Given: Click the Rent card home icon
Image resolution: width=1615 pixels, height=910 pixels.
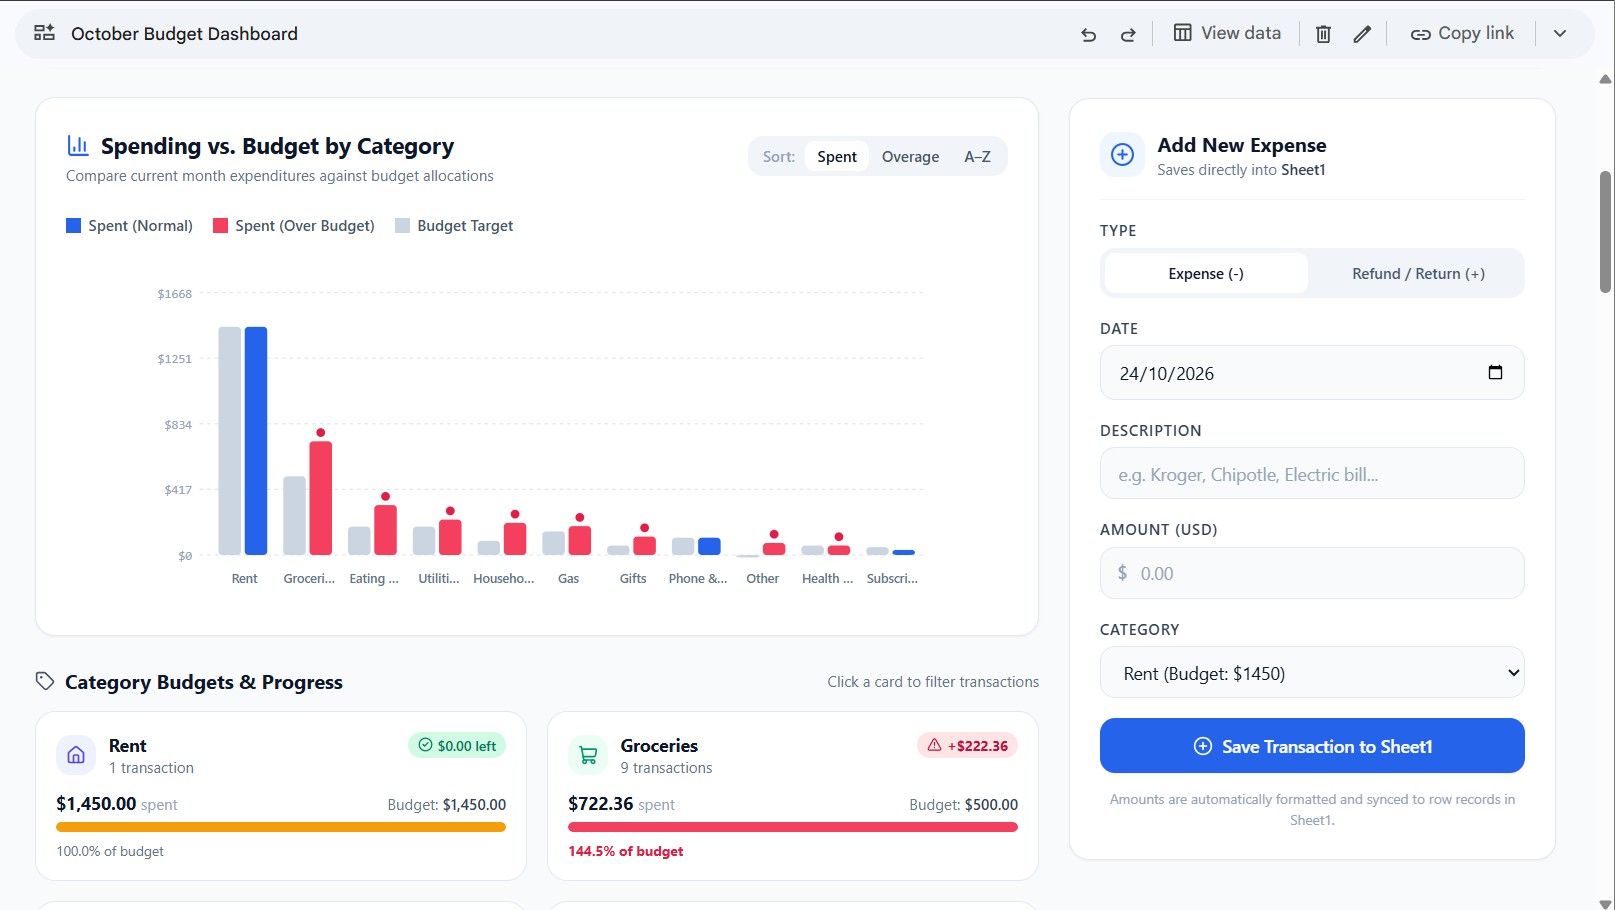Looking at the screenshot, I should tap(76, 756).
